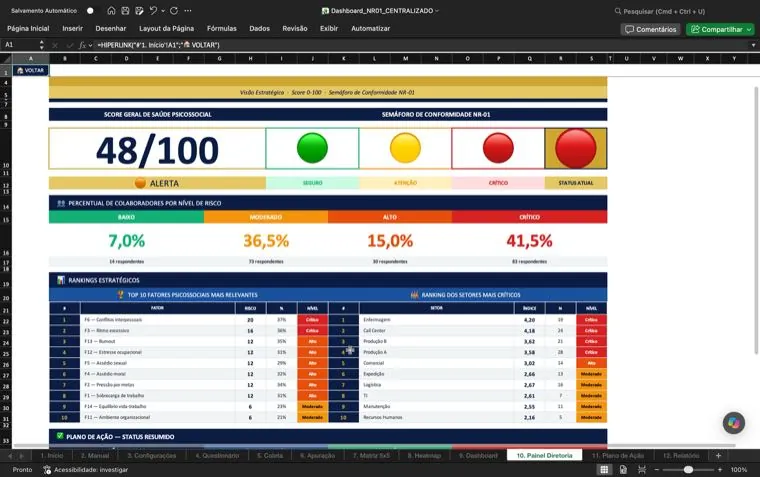Switch to the 9. Dashboard sheet tab
Viewport: 760px width, 477px height.
[478, 456]
